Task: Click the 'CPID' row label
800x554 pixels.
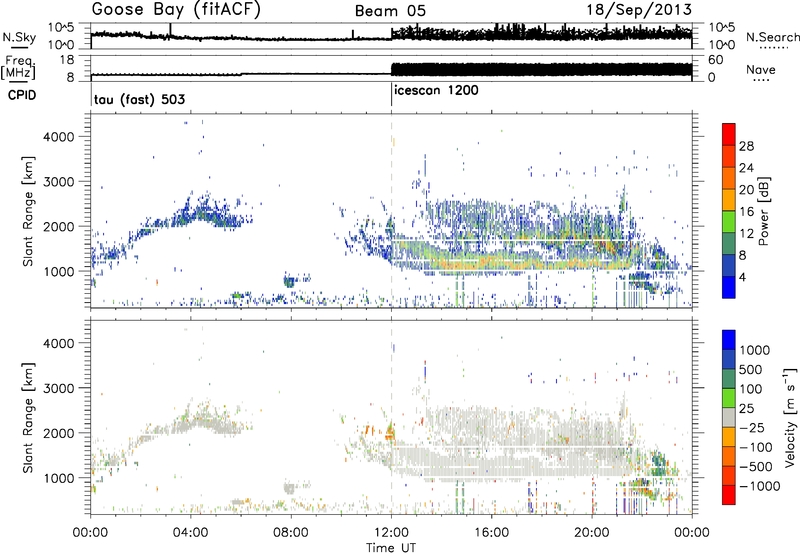Action: click(x=22, y=95)
